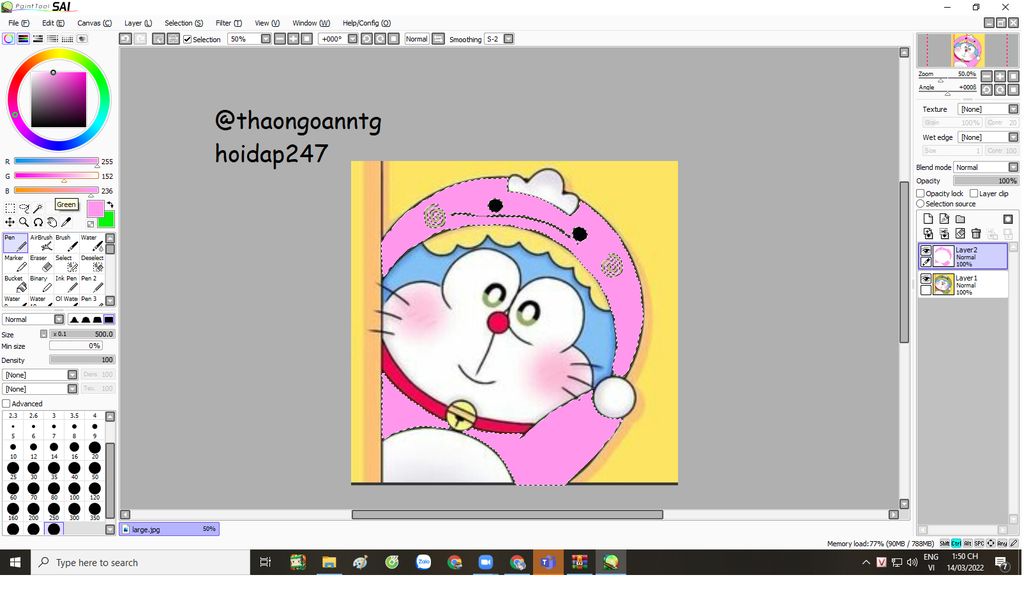Activate the rectangular selection tool
Viewport: 1024px width, 598px height.
tap(10, 208)
